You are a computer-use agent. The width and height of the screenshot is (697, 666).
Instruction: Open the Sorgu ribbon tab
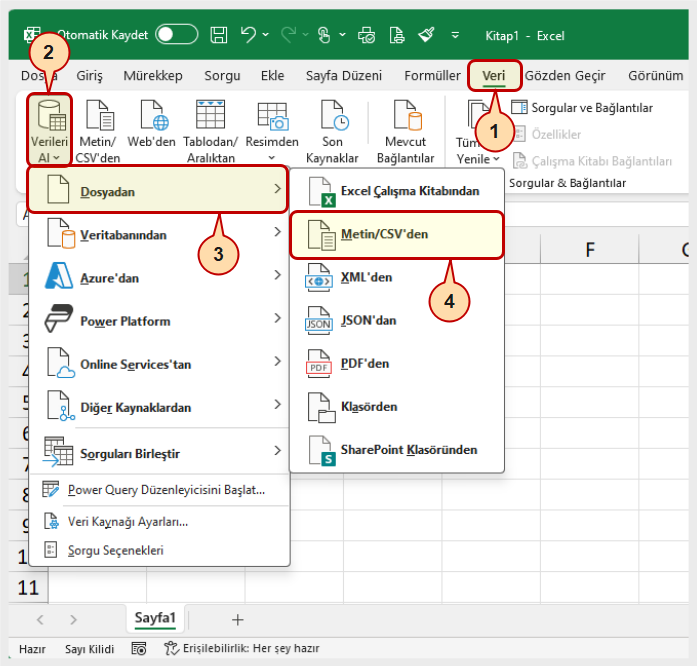pos(222,76)
